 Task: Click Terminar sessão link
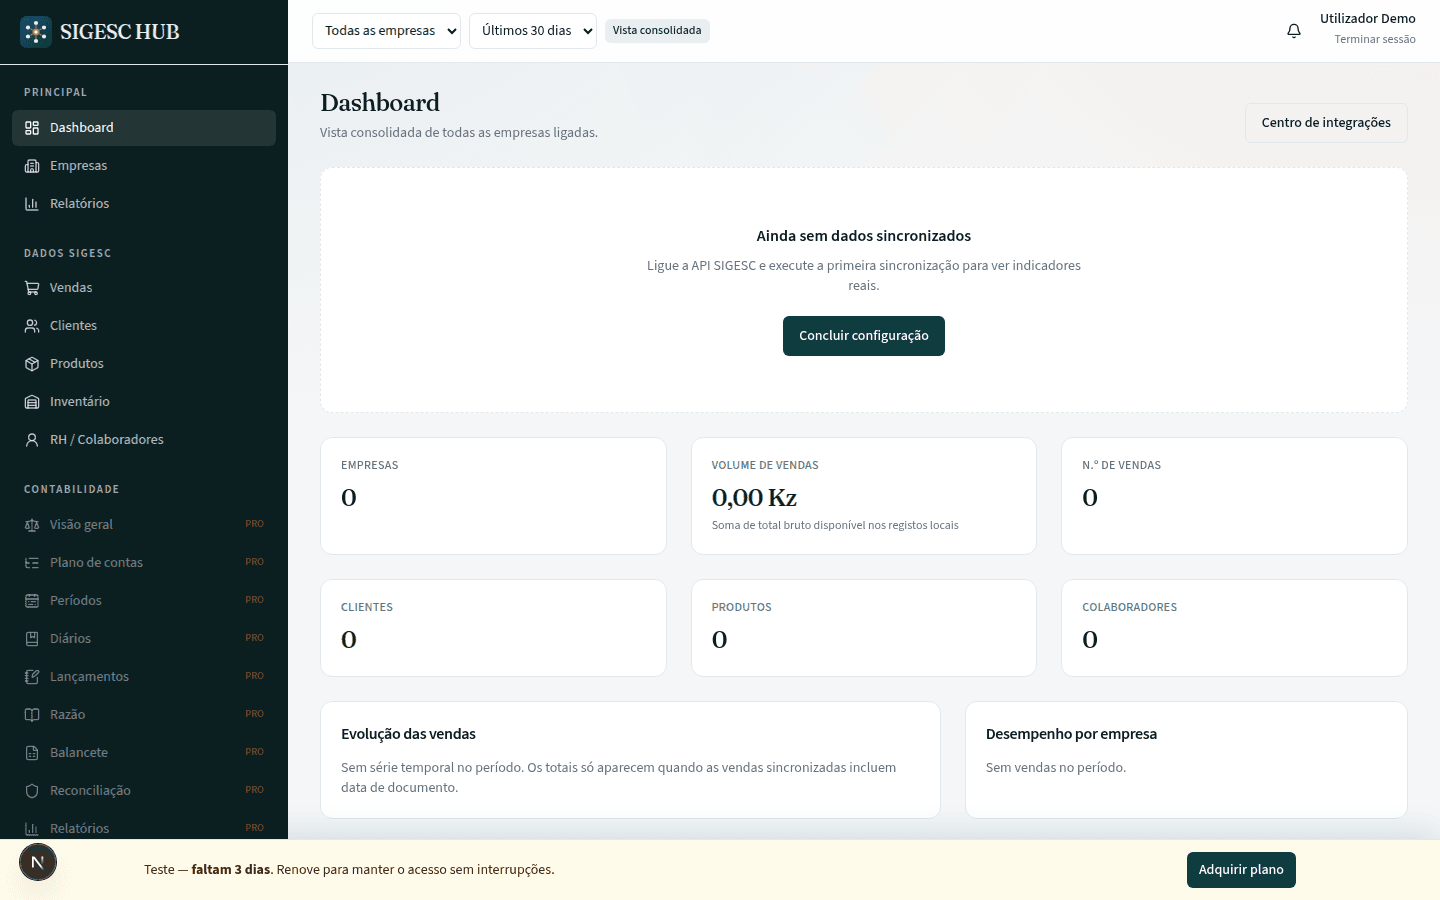coord(1375,39)
